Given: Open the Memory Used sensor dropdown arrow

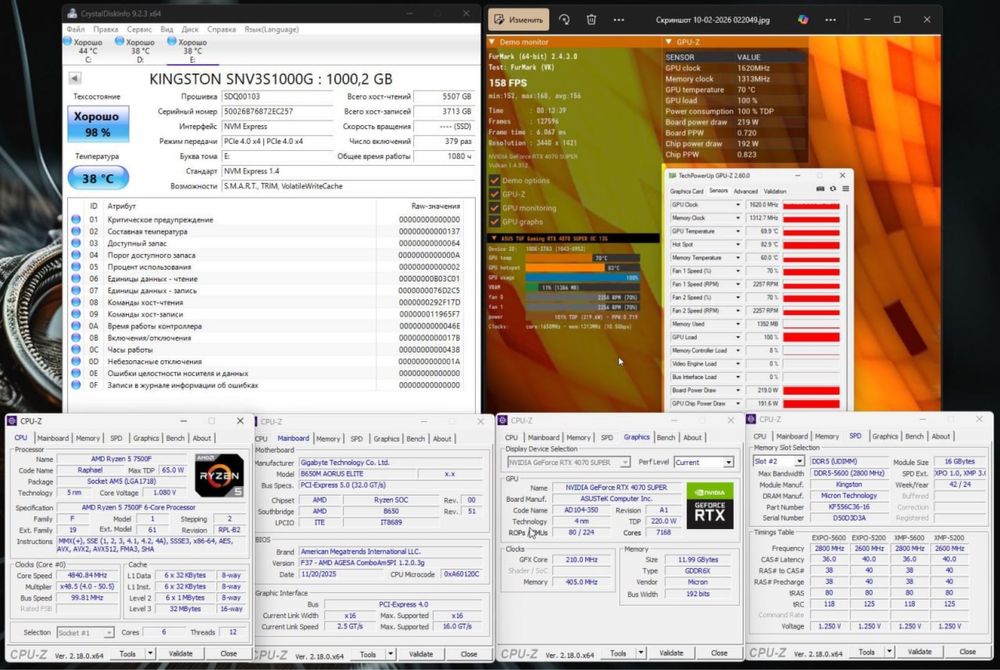Looking at the screenshot, I should 738,324.
